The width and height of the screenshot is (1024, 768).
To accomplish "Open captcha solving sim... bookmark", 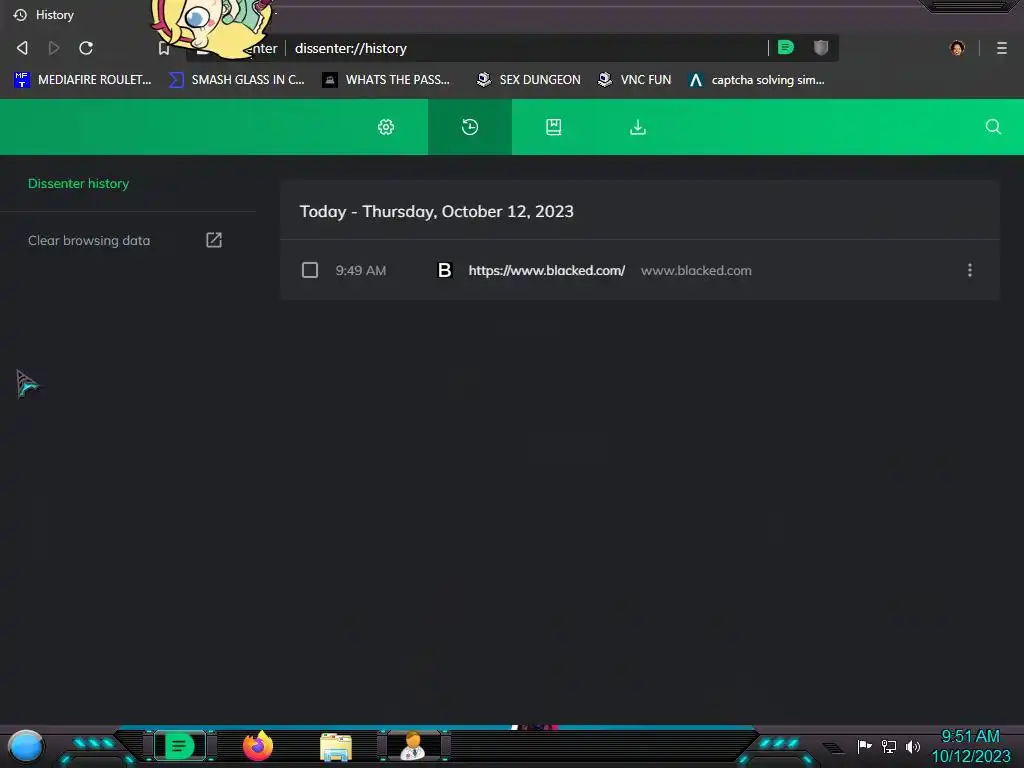I will coord(757,80).
